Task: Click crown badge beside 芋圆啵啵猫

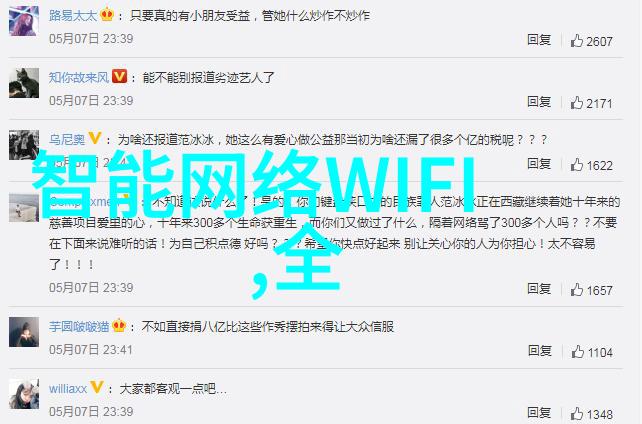Action: pos(119,325)
